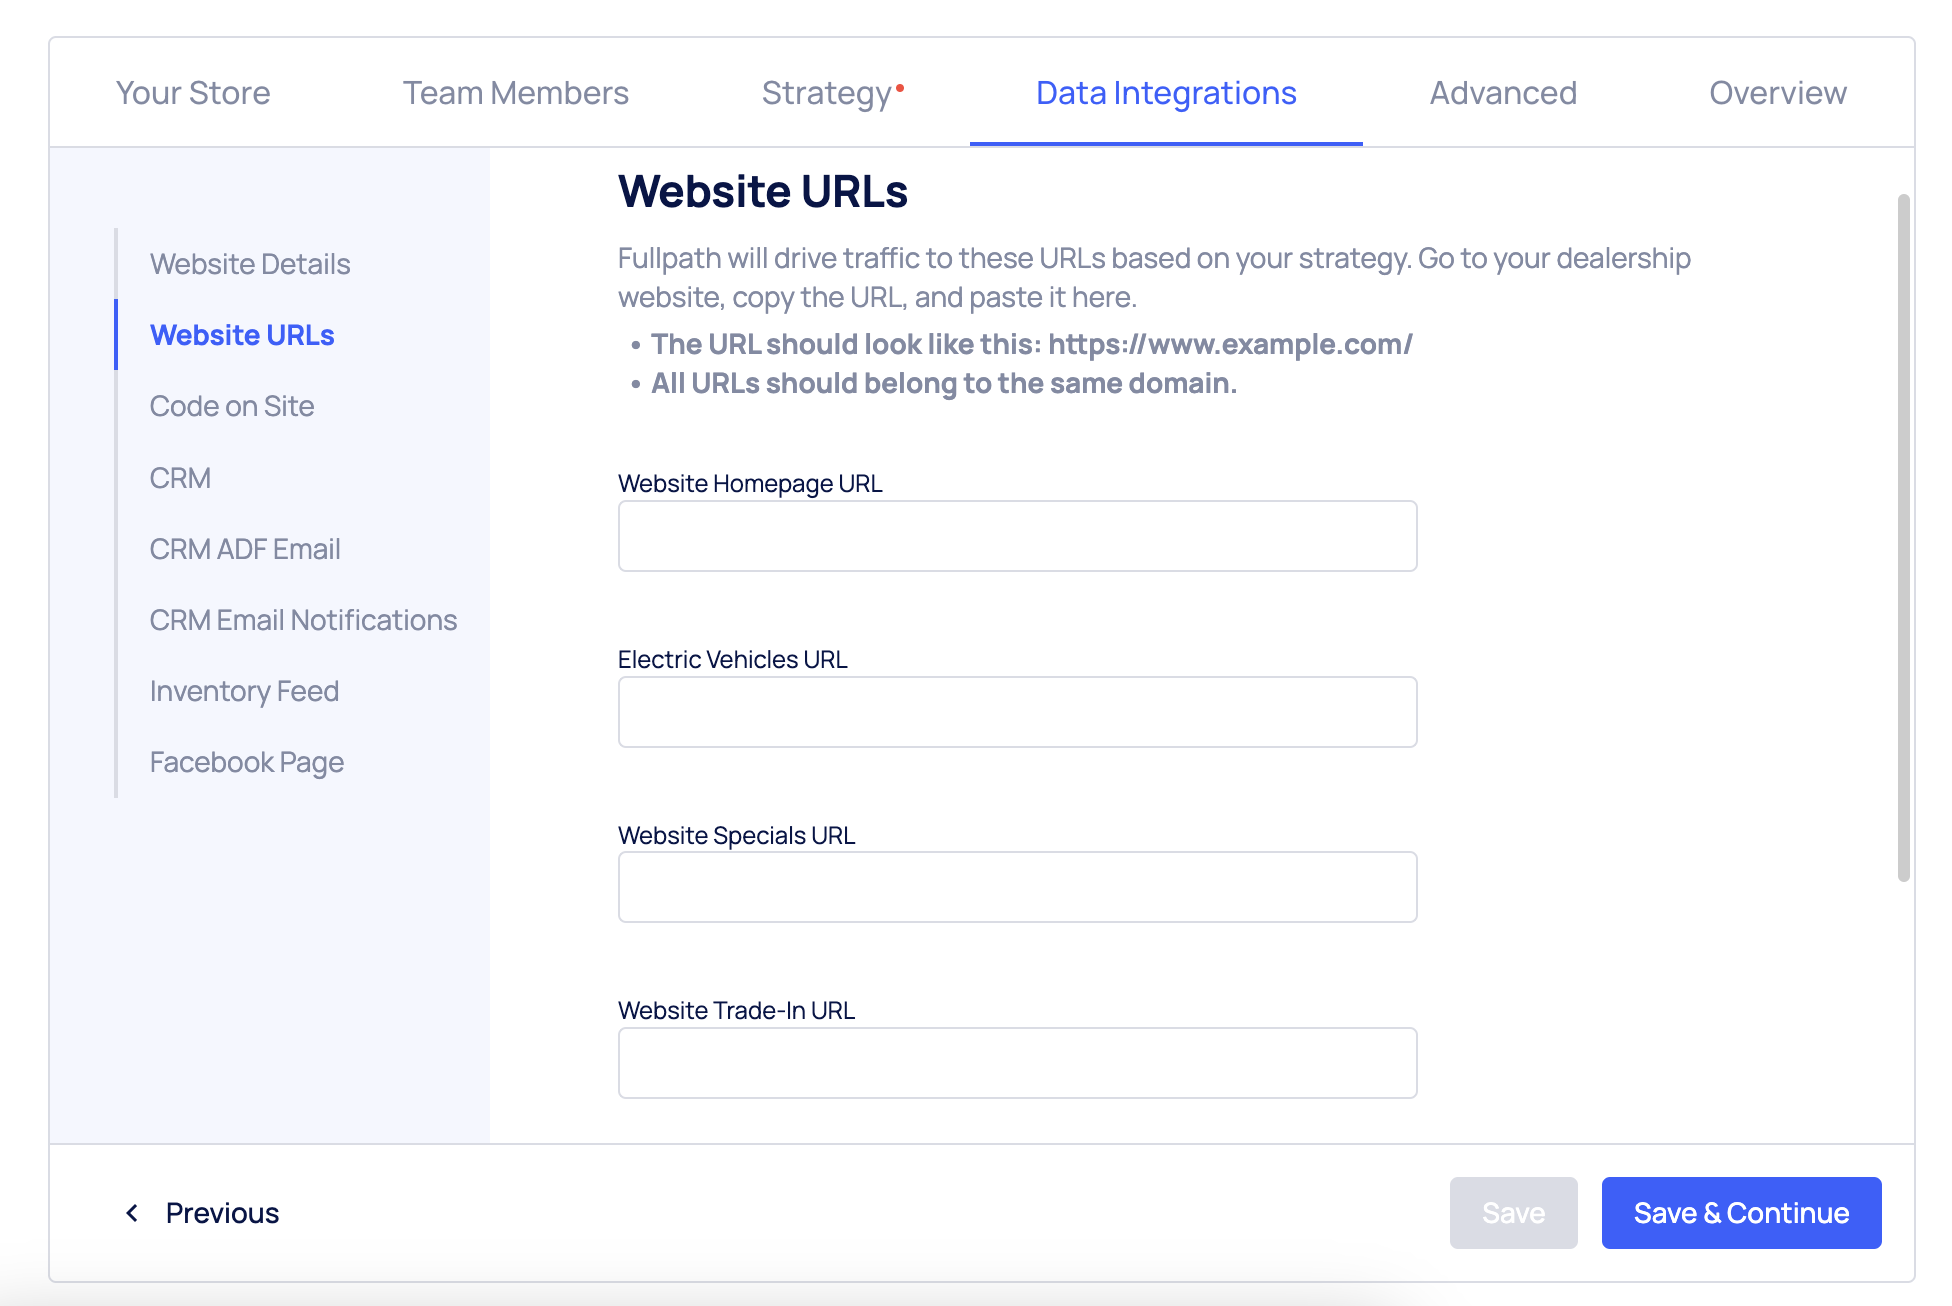1952x1306 pixels.
Task: Select the Data Integrations tab
Action: pyautogui.click(x=1165, y=93)
